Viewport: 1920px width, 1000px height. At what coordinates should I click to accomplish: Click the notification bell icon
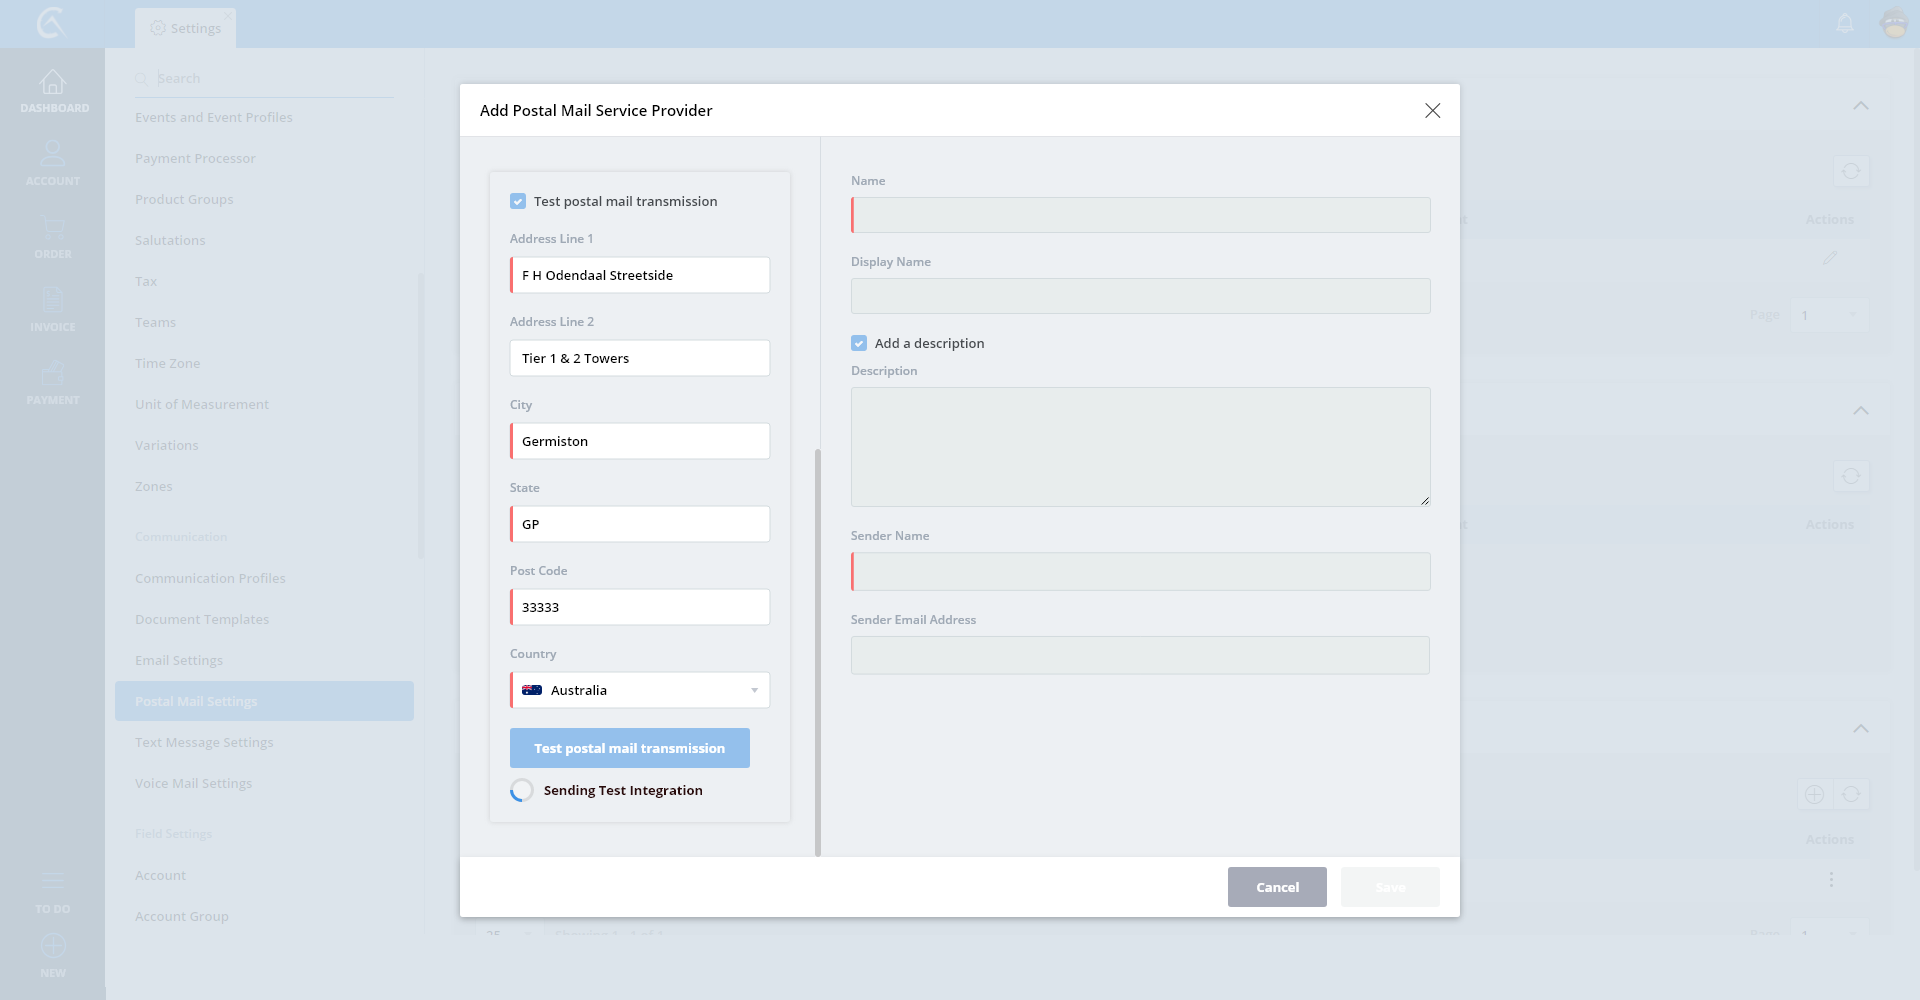click(x=1845, y=23)
